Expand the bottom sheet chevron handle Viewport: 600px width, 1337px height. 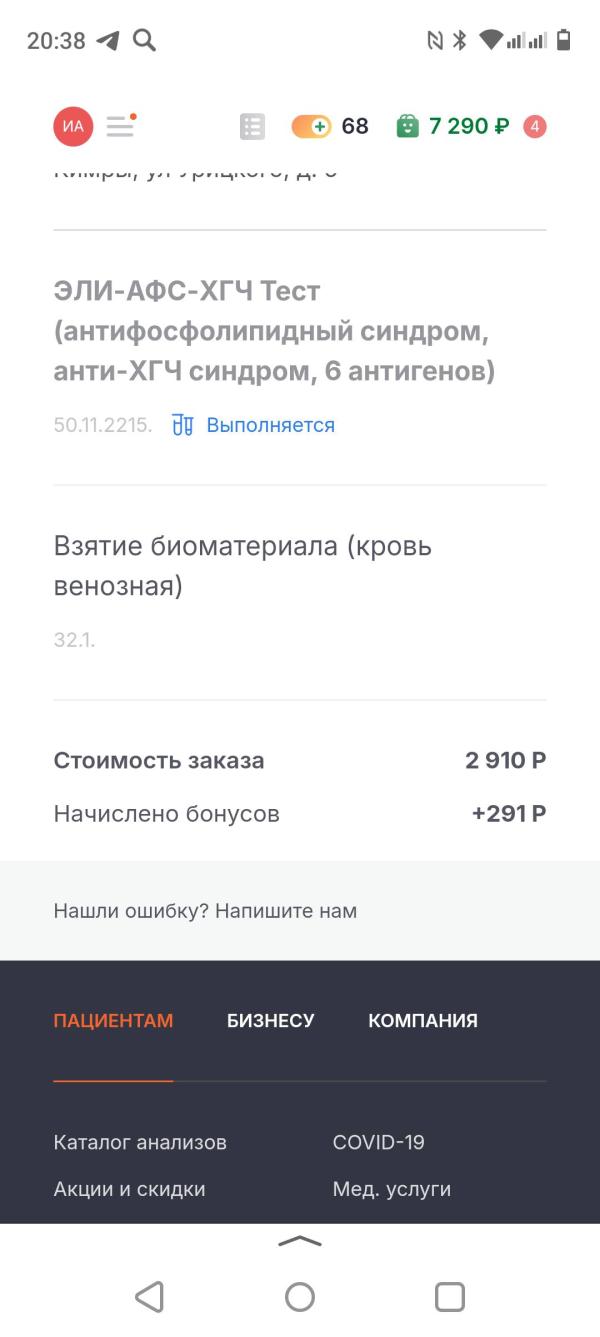tap(300, 1241)
